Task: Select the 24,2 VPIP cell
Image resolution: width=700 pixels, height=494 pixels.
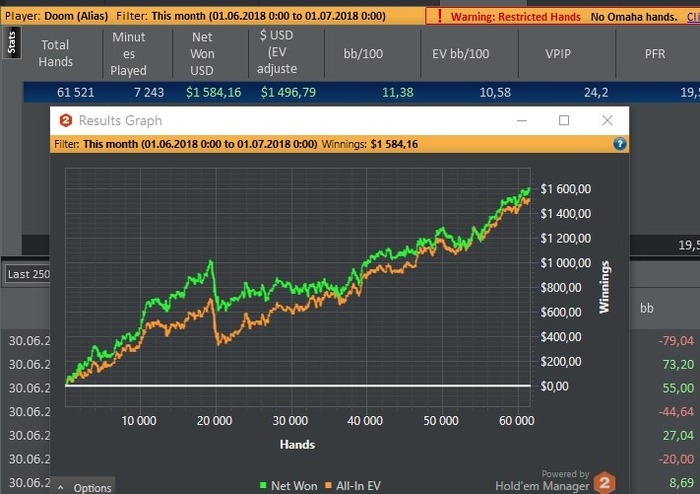Action: pyautogui.click(x=596, y=92)
